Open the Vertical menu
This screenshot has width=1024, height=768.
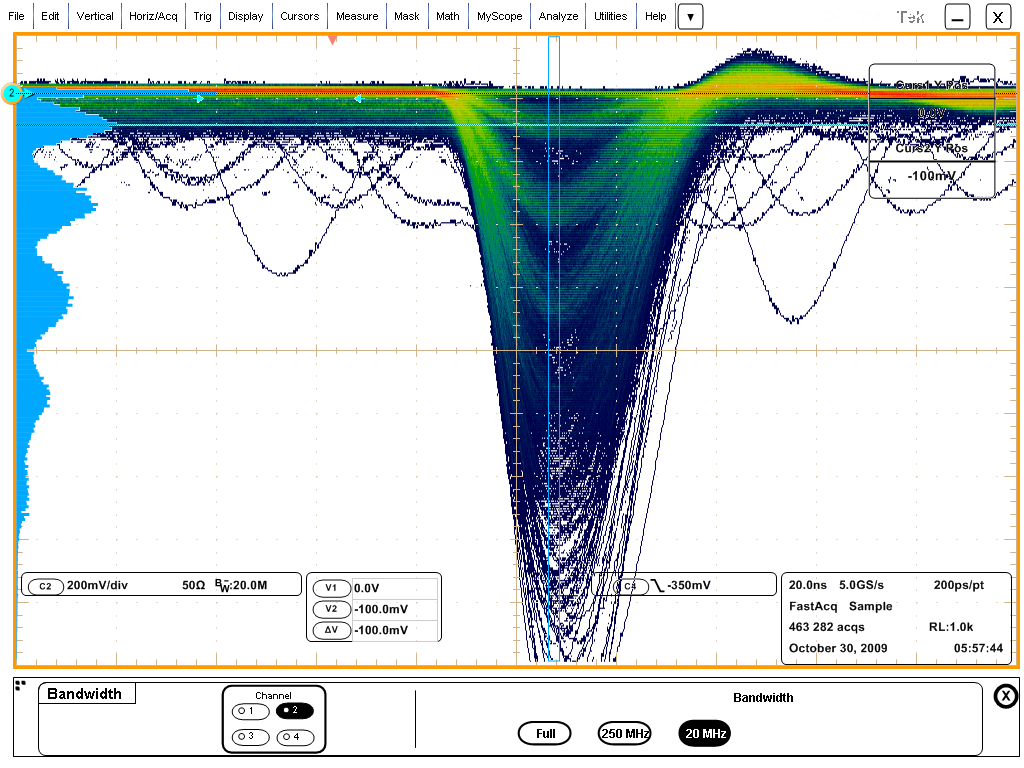pos(95,16)
